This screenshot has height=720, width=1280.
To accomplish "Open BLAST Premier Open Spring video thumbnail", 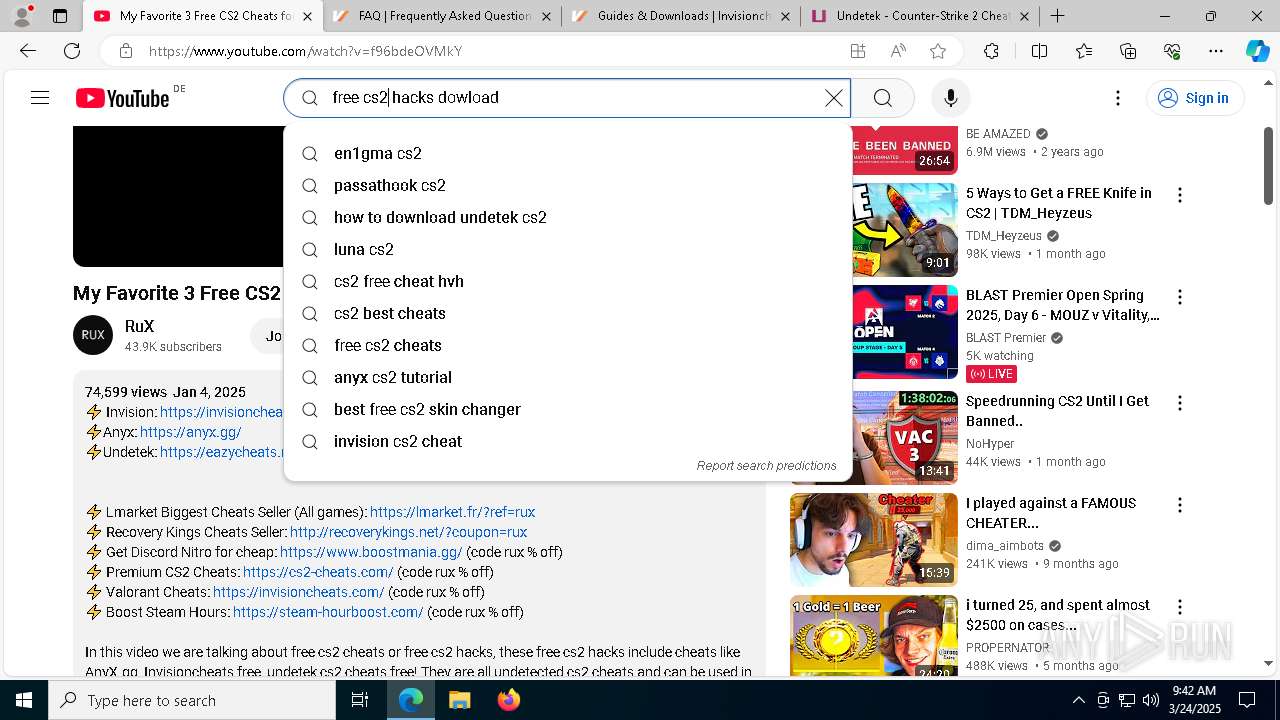I will coord(904,331).
